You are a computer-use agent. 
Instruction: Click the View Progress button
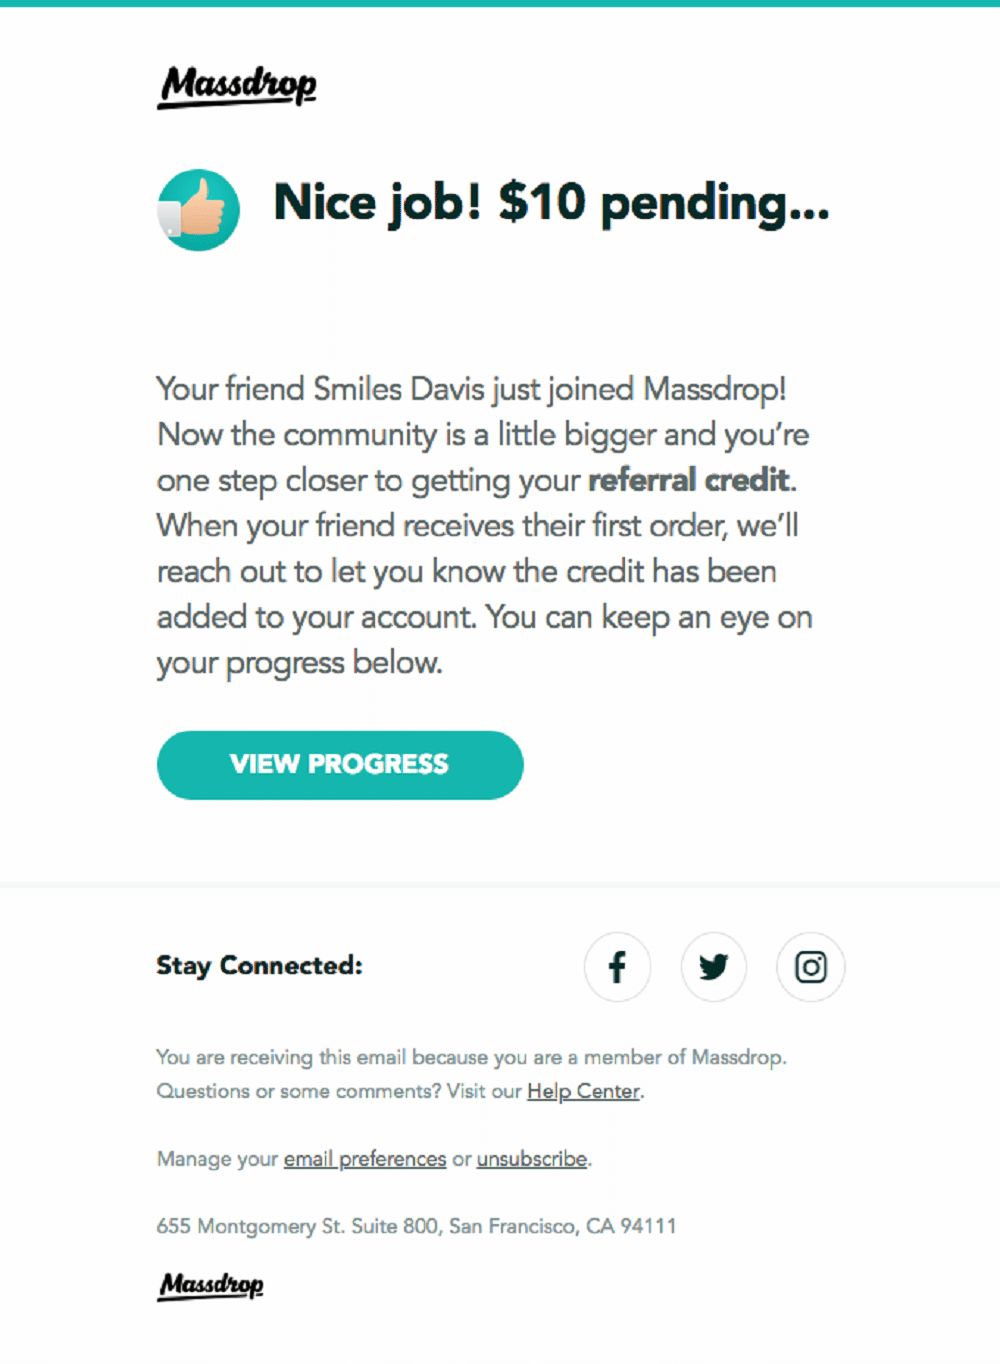[340, 765]
